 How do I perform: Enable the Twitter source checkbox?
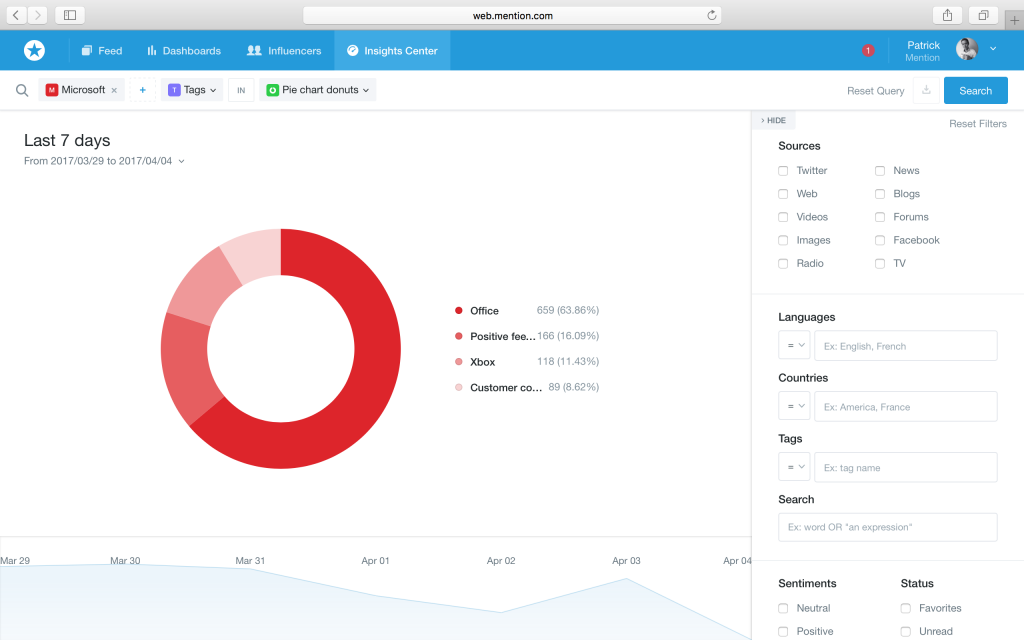[x=783, y=170]
